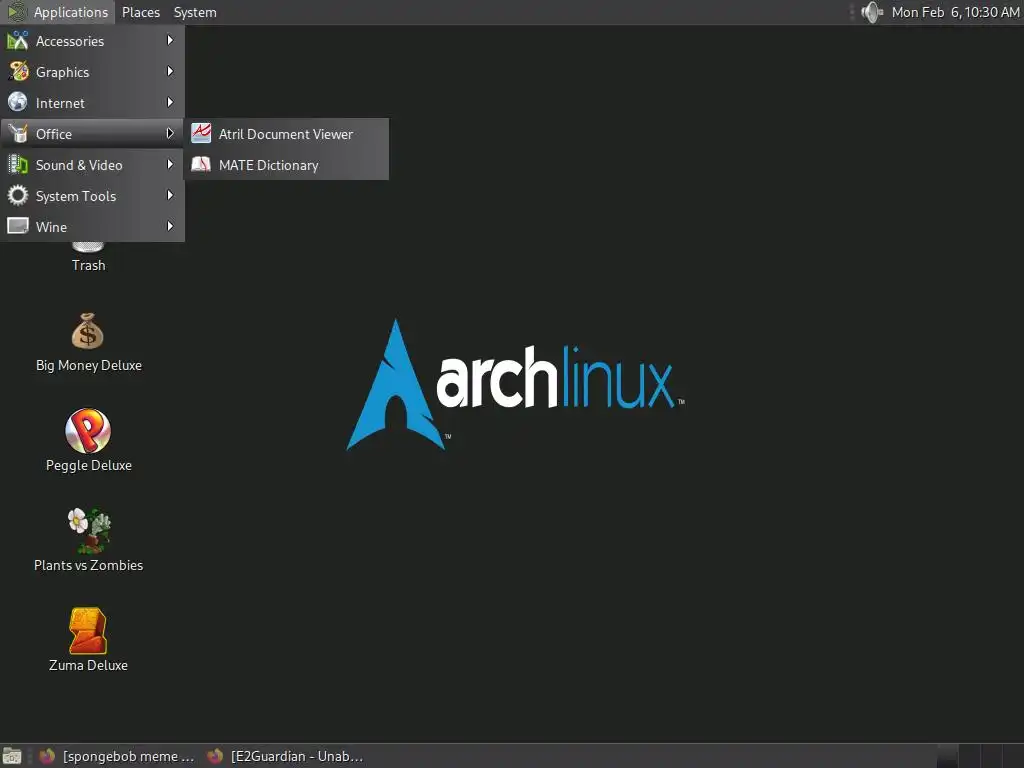Click the Atril Document Viewer icon
Screen dimensions: 1024x768
[x=201, y=133]
